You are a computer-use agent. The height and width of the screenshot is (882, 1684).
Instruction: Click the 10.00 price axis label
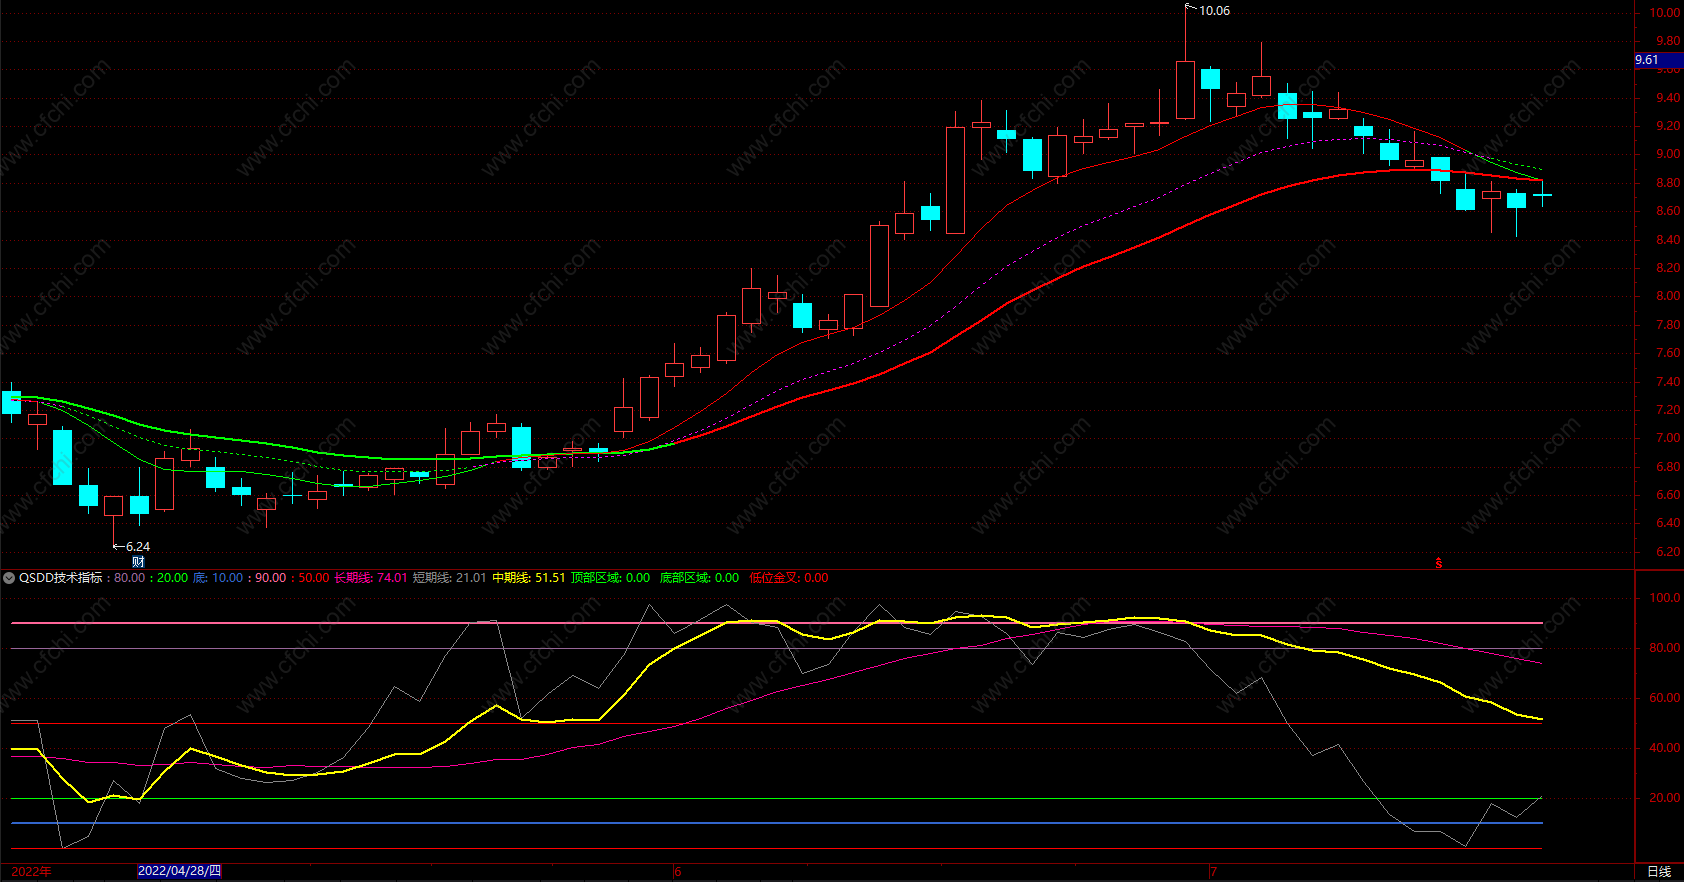coord(1664,13)
